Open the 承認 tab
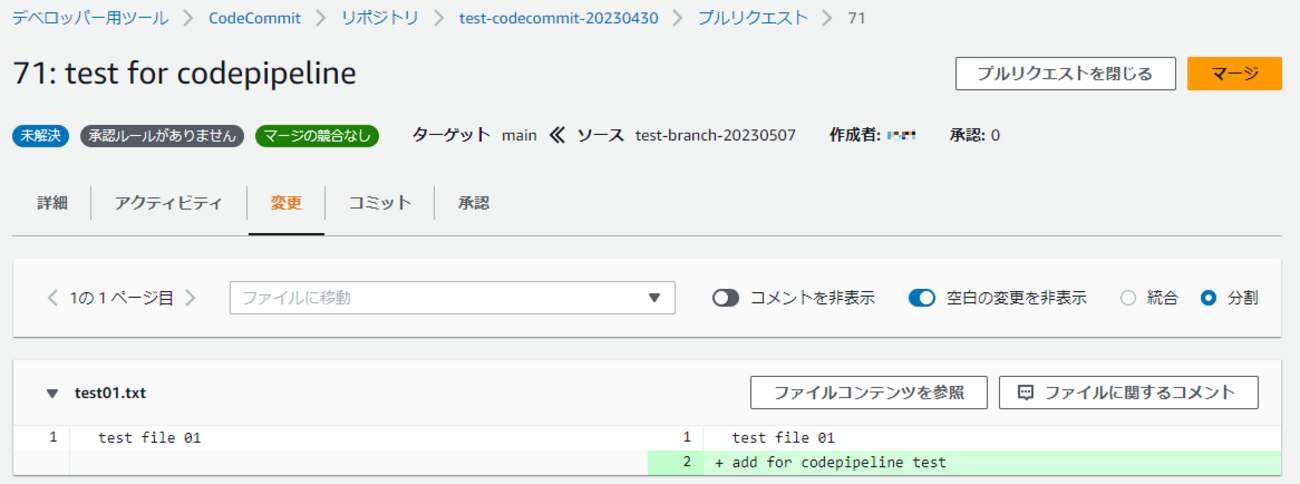Screen dimensions: 1300x484 pos(474,203)
